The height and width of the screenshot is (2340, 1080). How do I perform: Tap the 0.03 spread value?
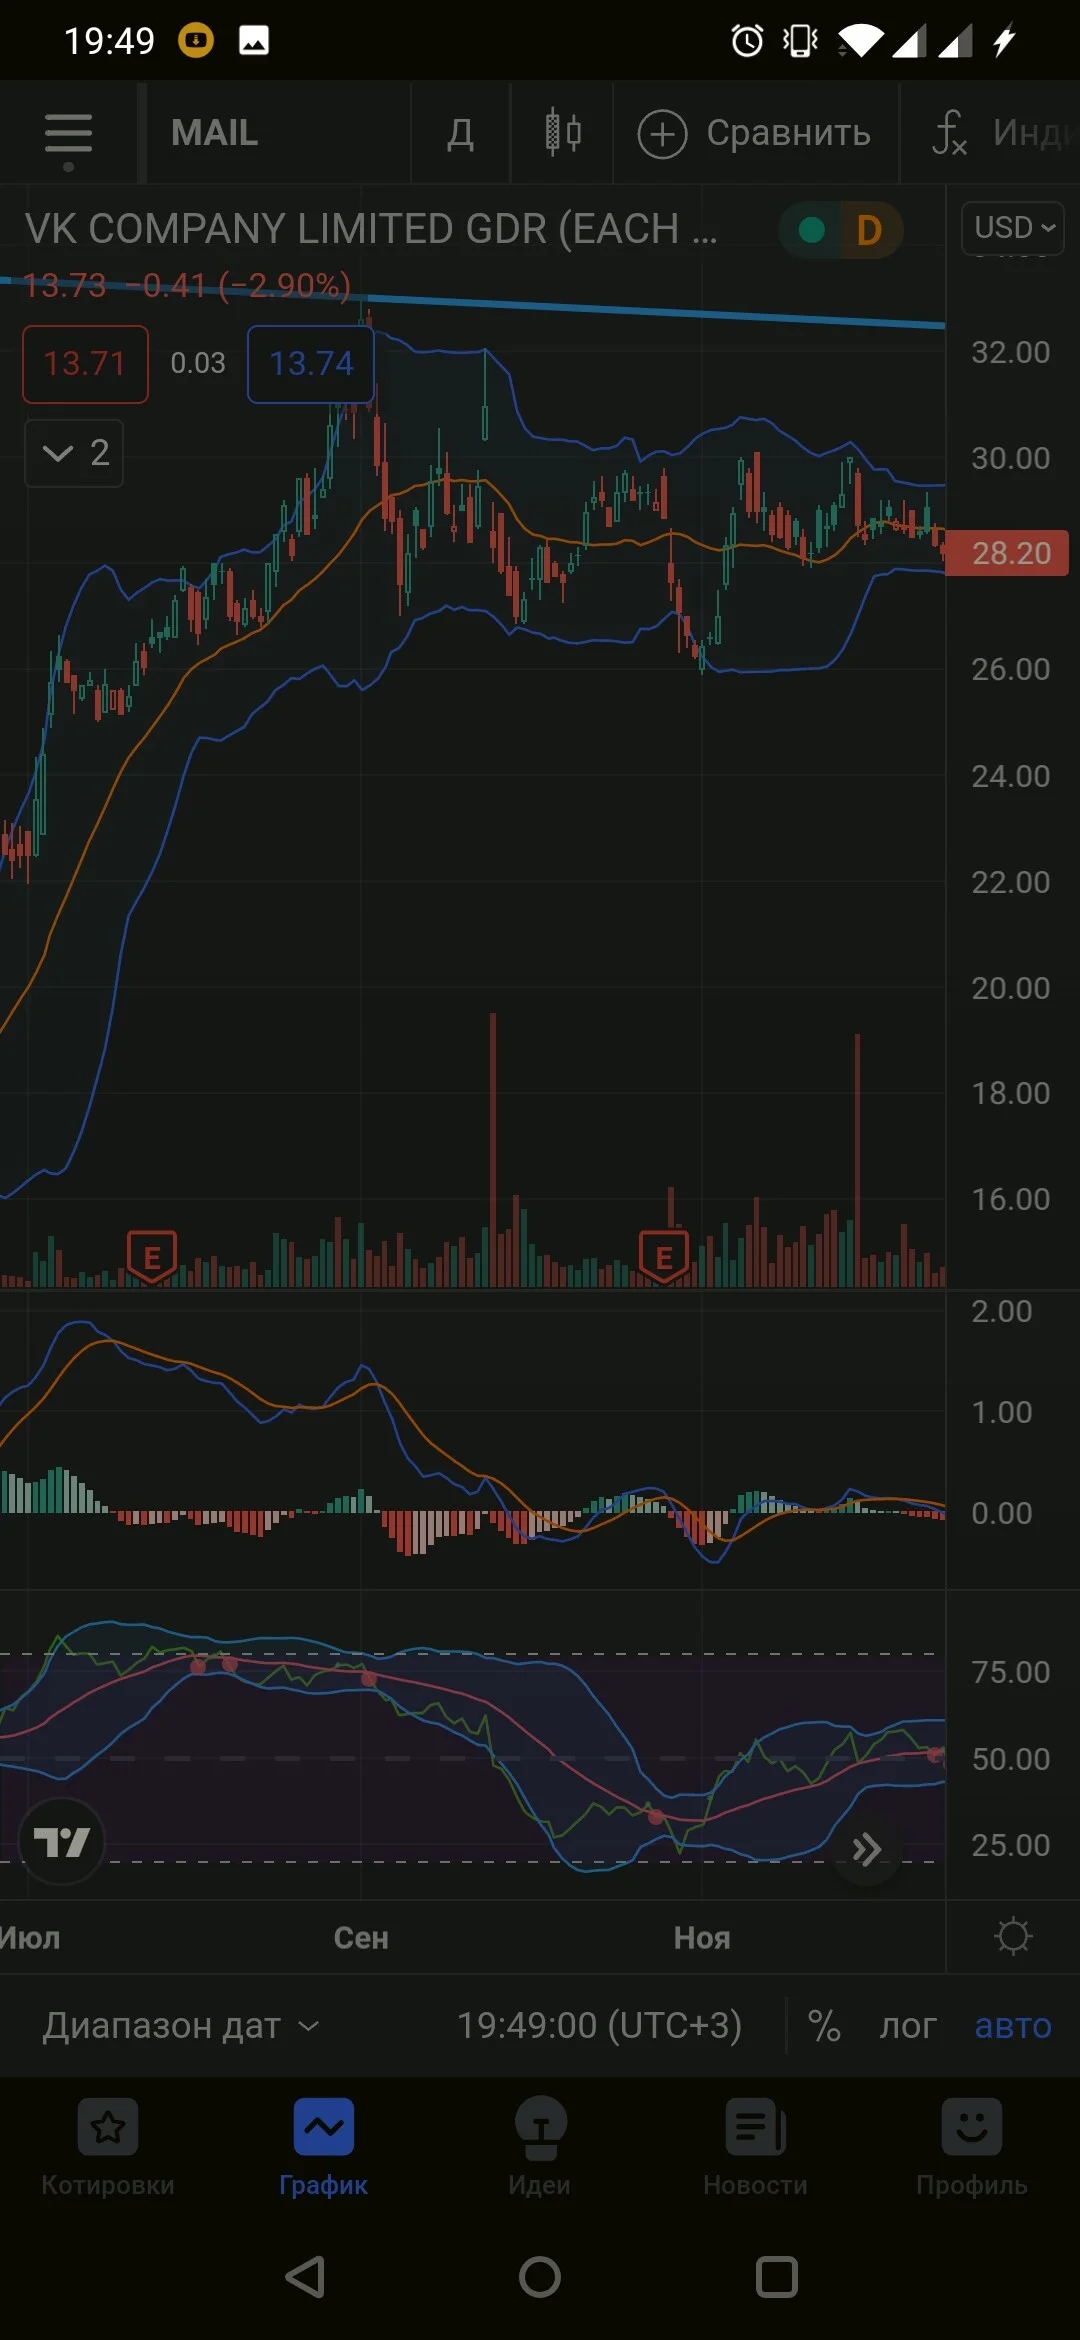(x=198, y=363)
